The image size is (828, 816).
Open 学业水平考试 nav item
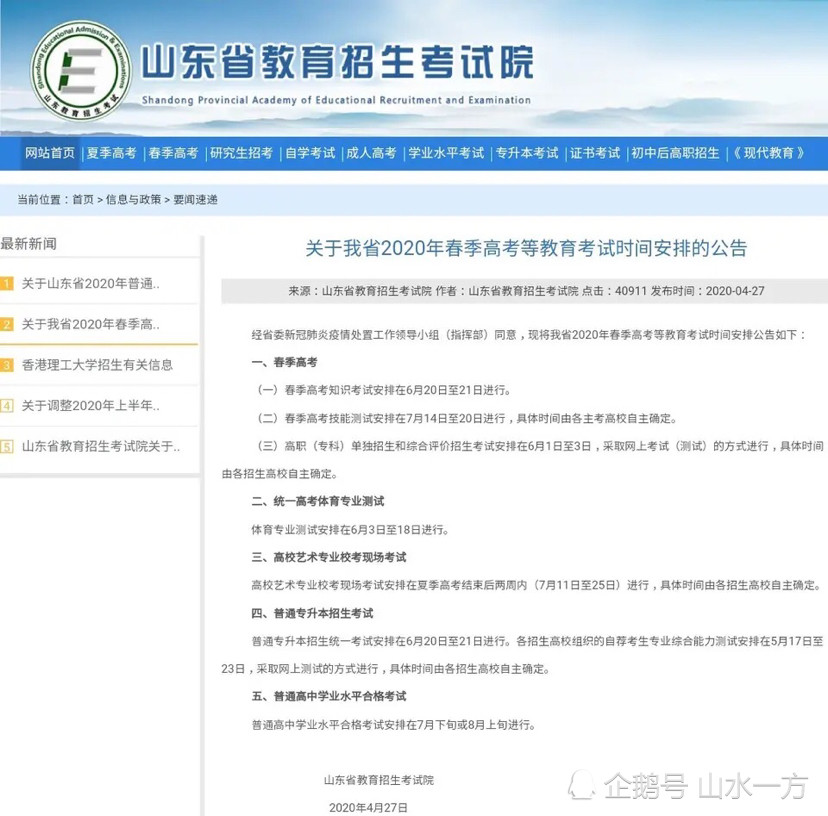pyautogui.click(x=446, y=153)
